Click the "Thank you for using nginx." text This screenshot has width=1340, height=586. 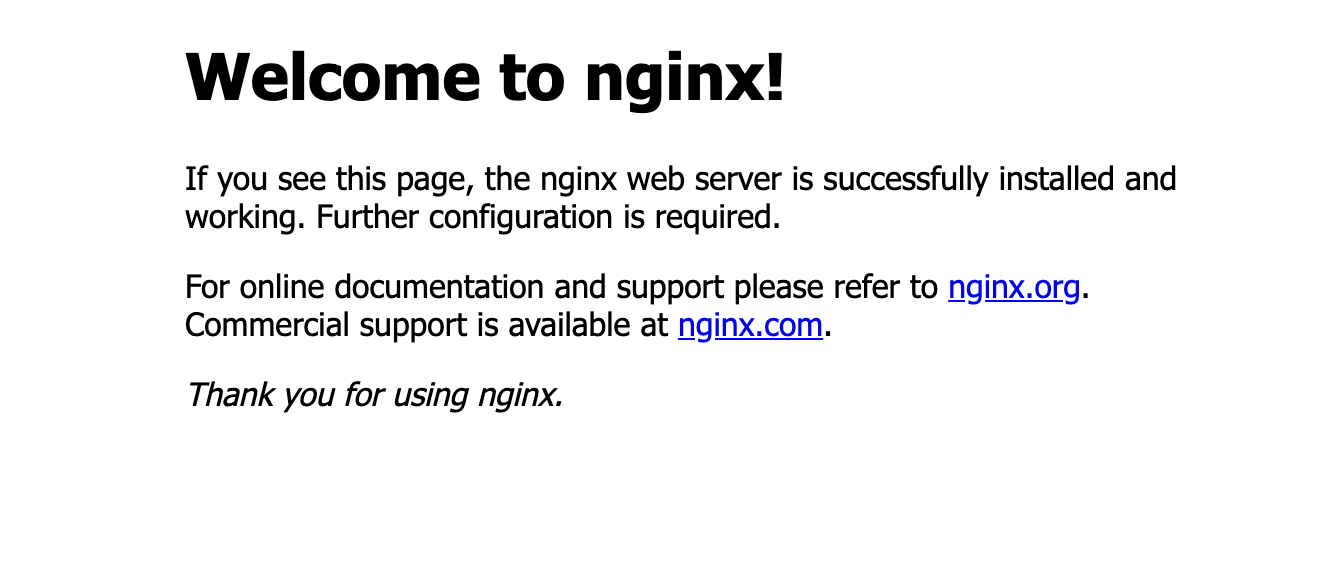375,395
